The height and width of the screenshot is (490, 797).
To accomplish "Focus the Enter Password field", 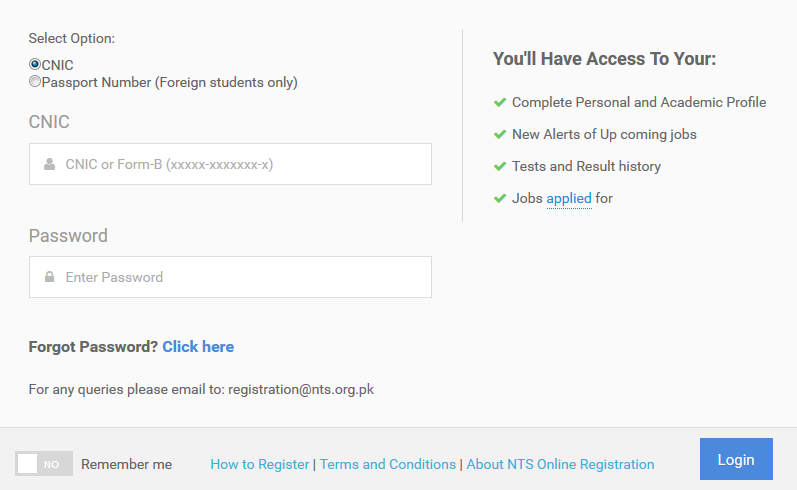I will [240, 277].
